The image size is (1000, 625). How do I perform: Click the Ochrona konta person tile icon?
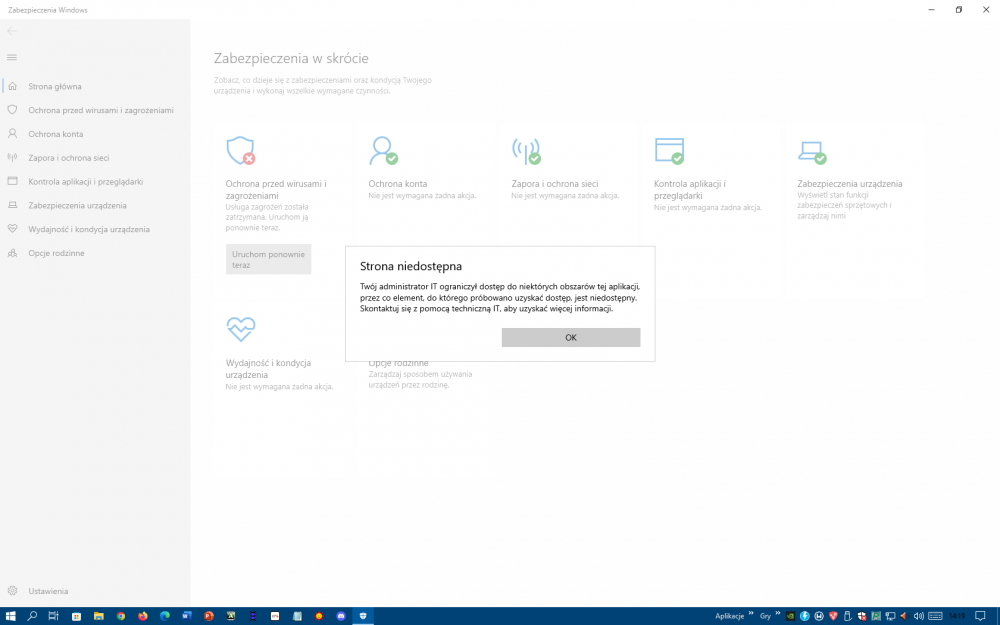(x=383, y=150)
